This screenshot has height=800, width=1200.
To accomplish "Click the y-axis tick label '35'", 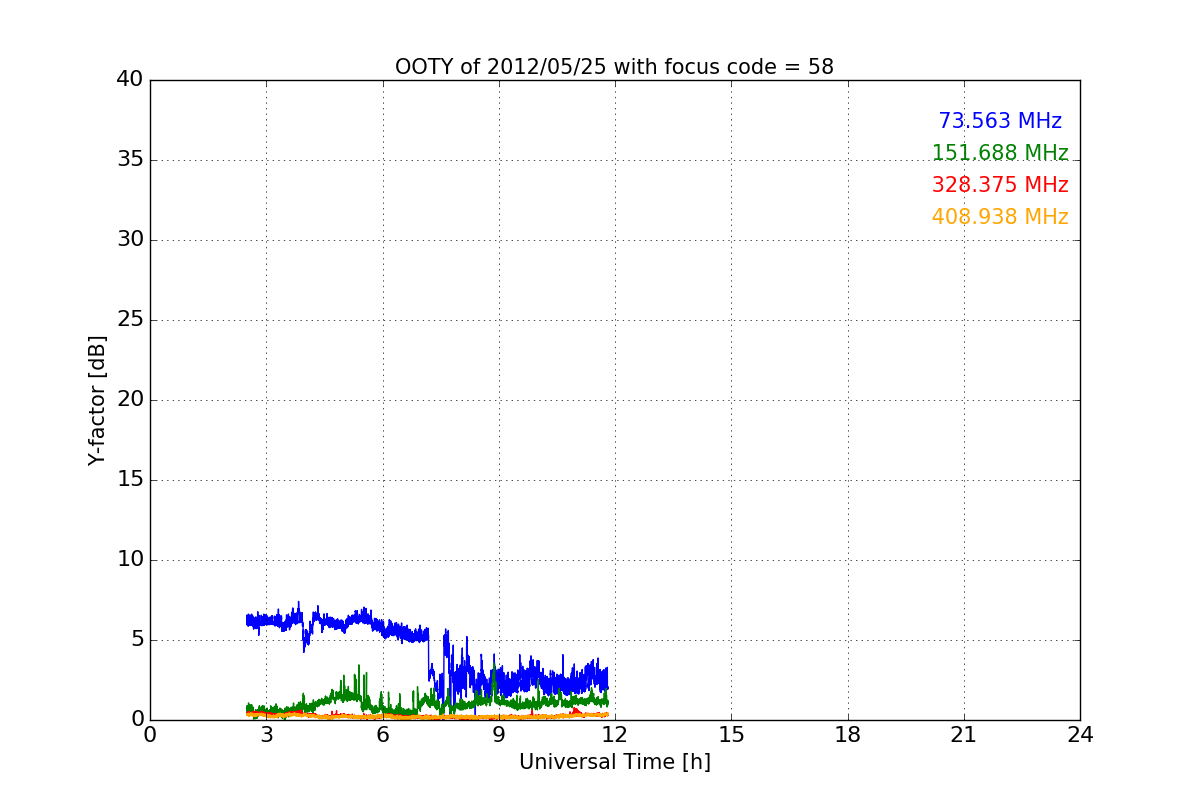I will pos(130,160).
